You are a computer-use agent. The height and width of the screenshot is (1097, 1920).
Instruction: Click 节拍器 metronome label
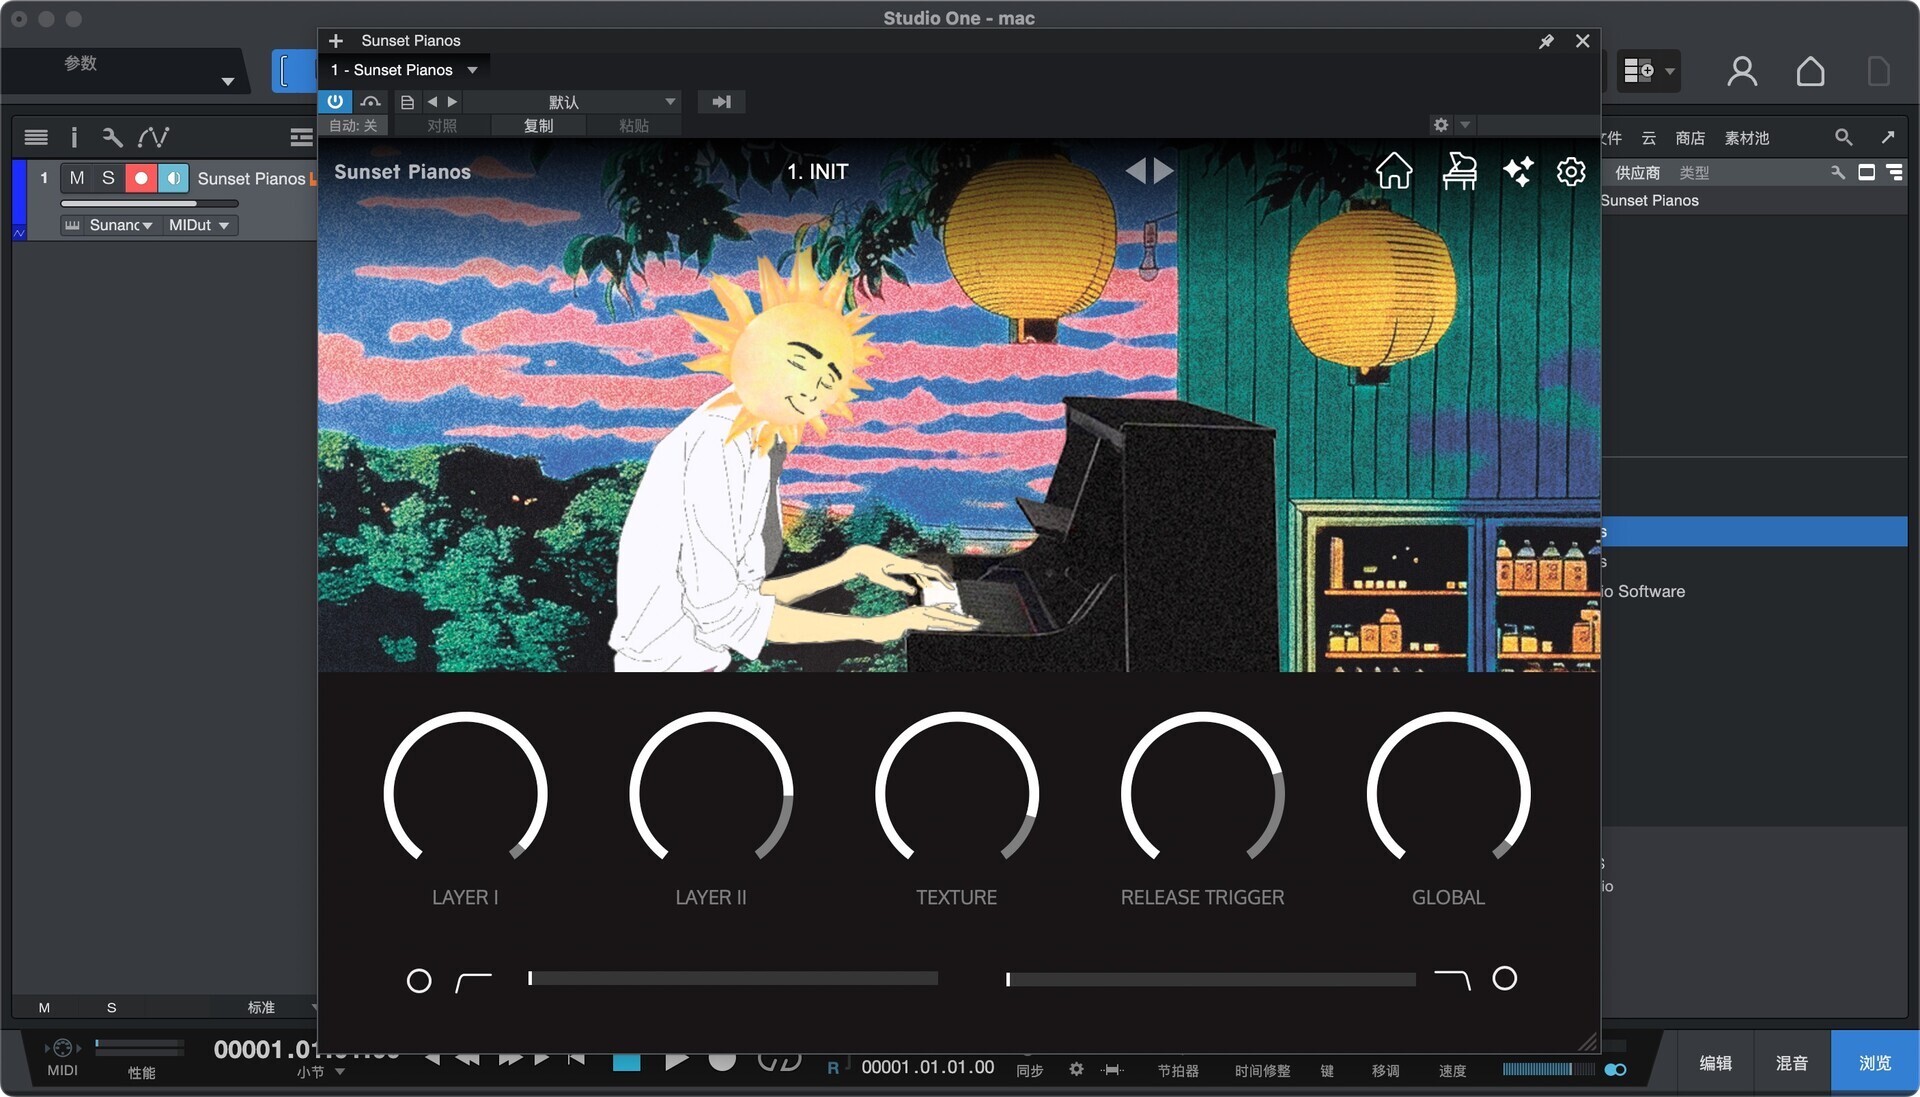click(x=1178, y=1070)
